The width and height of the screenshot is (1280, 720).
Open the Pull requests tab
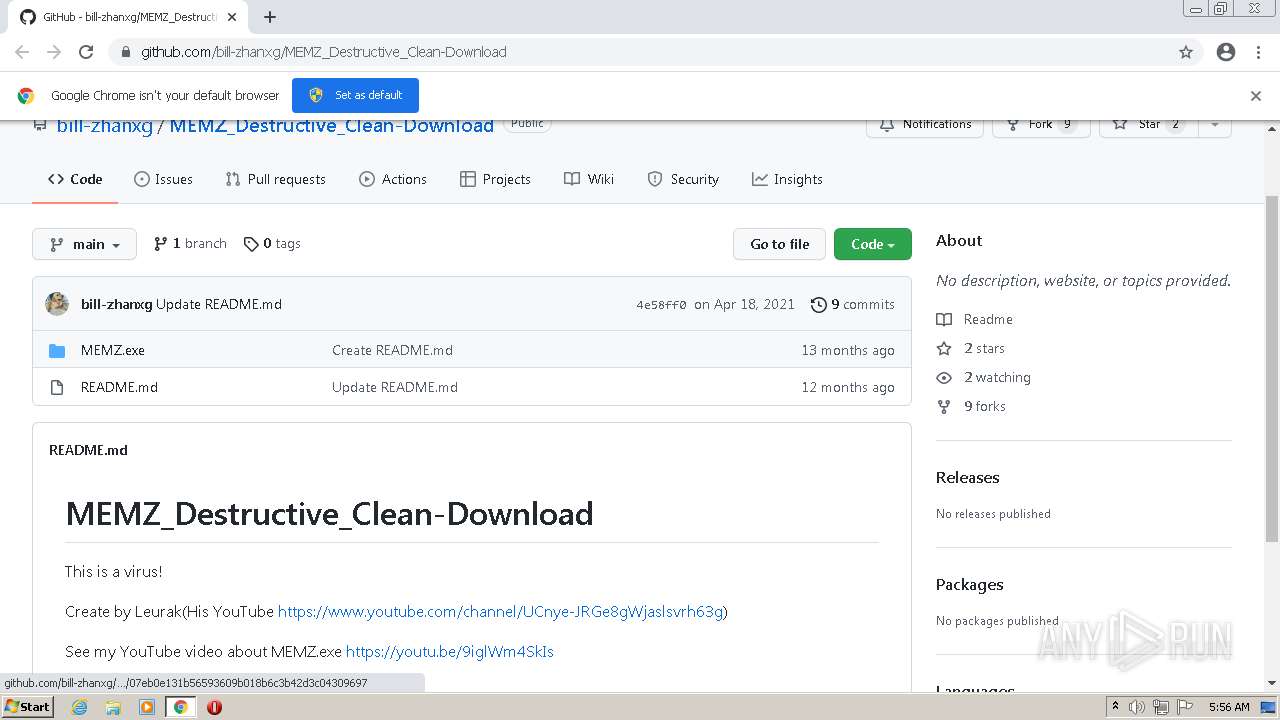(x=275, y=179)
